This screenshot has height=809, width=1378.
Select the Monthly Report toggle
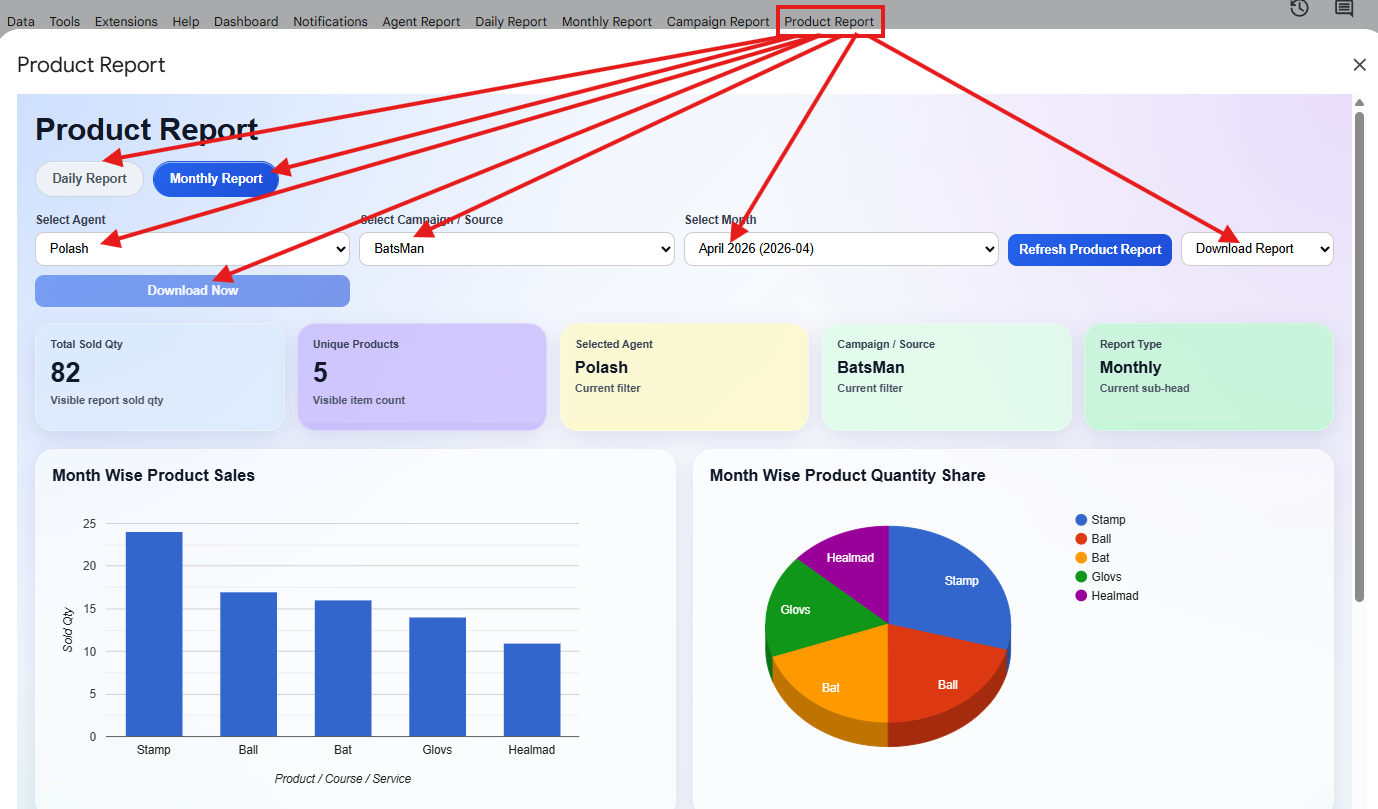[216, 179]
